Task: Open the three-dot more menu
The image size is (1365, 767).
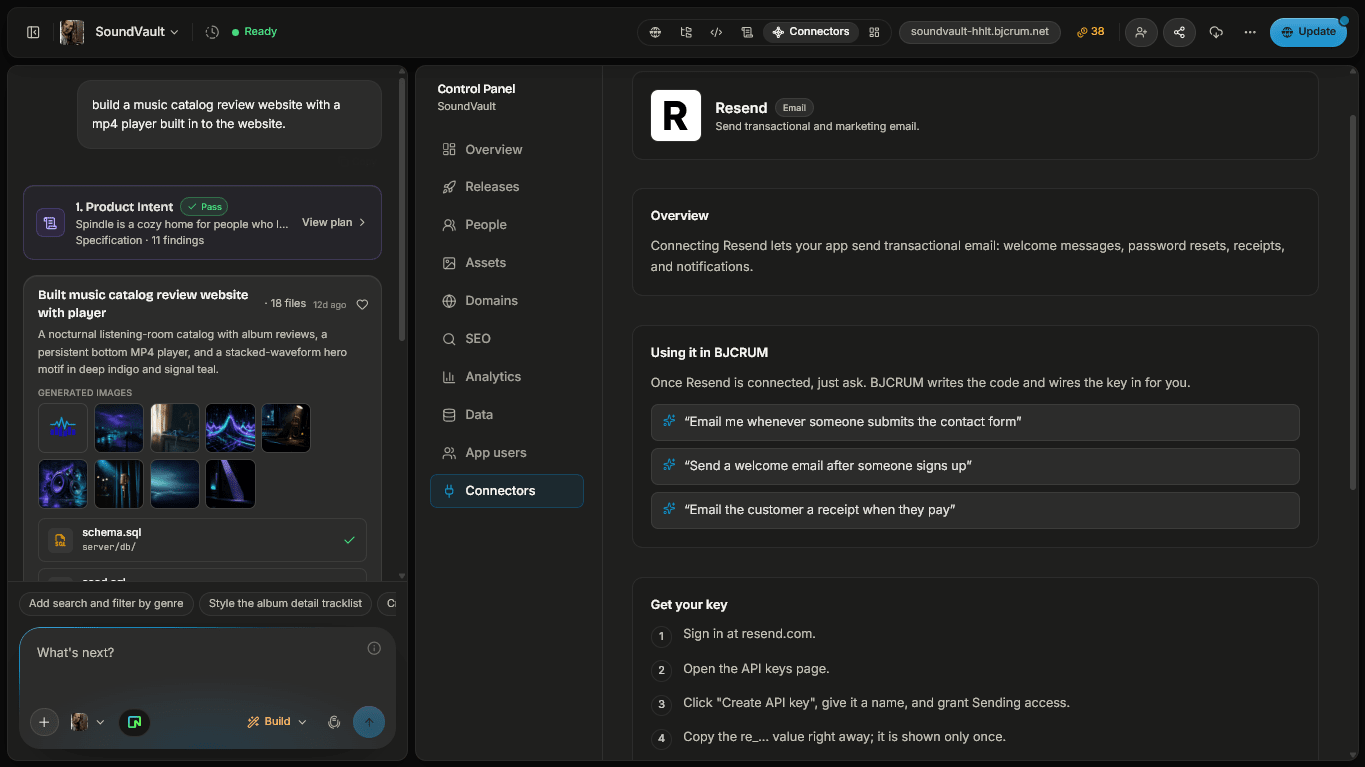Action: tap(1250, 32)
